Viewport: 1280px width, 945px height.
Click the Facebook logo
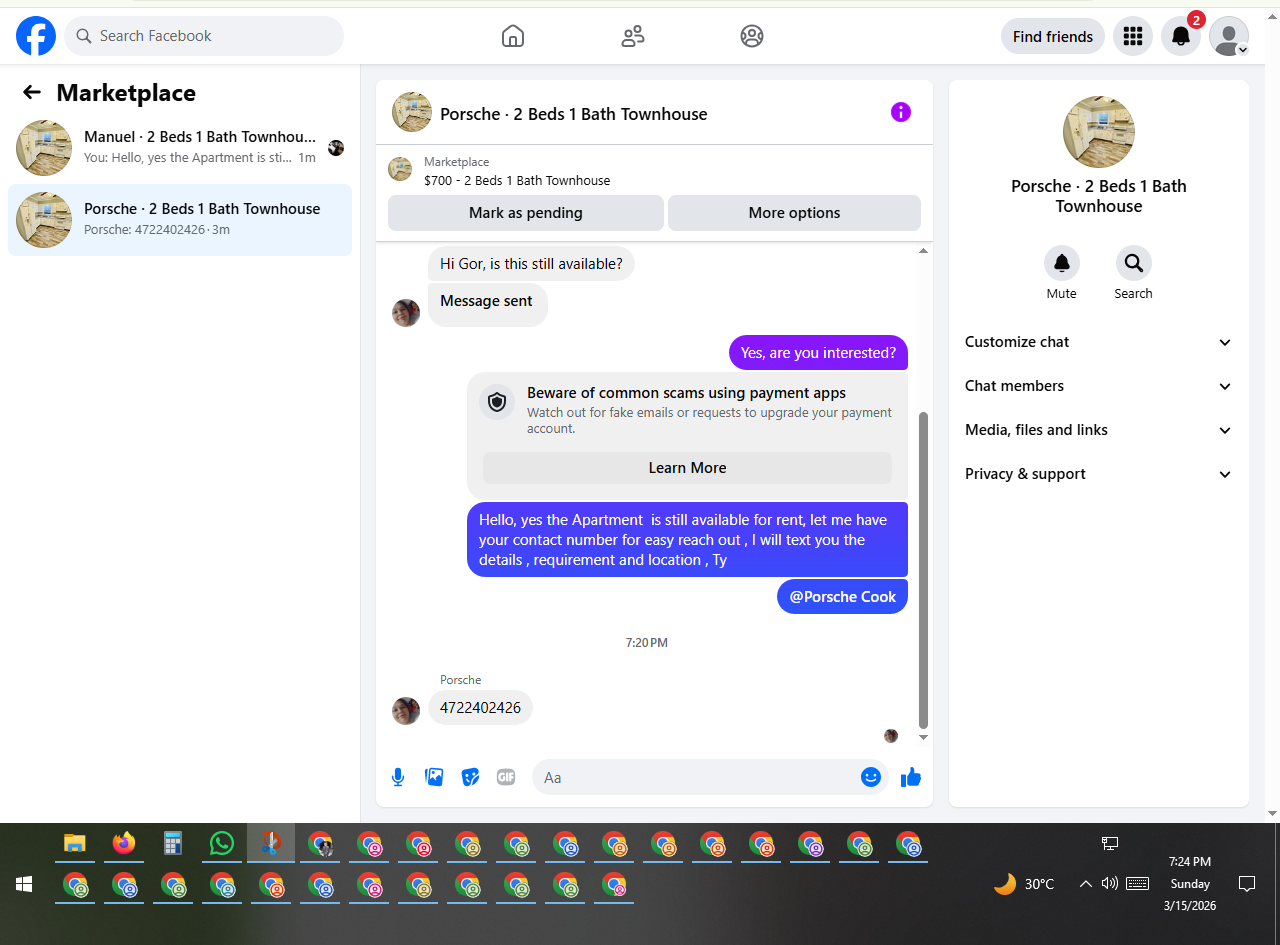coord(36,37)
